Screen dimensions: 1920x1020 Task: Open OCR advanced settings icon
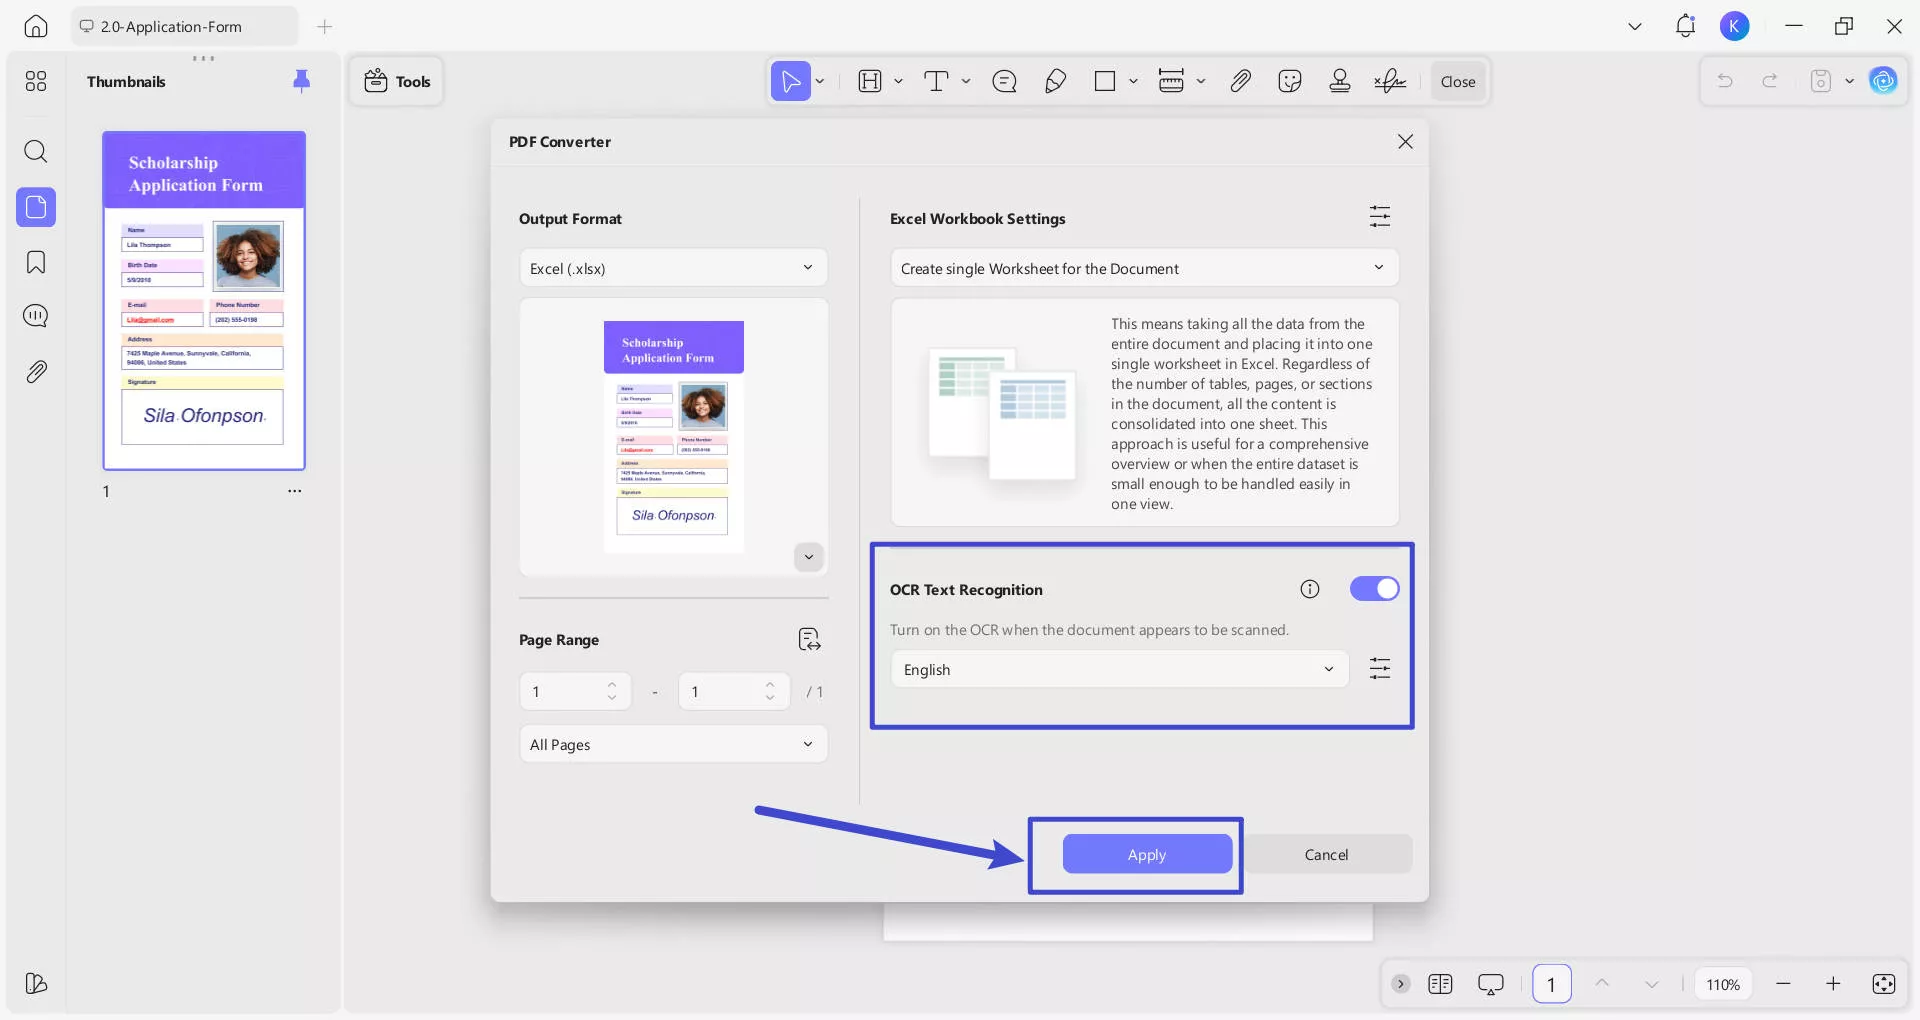click(x=1380, y=668)
